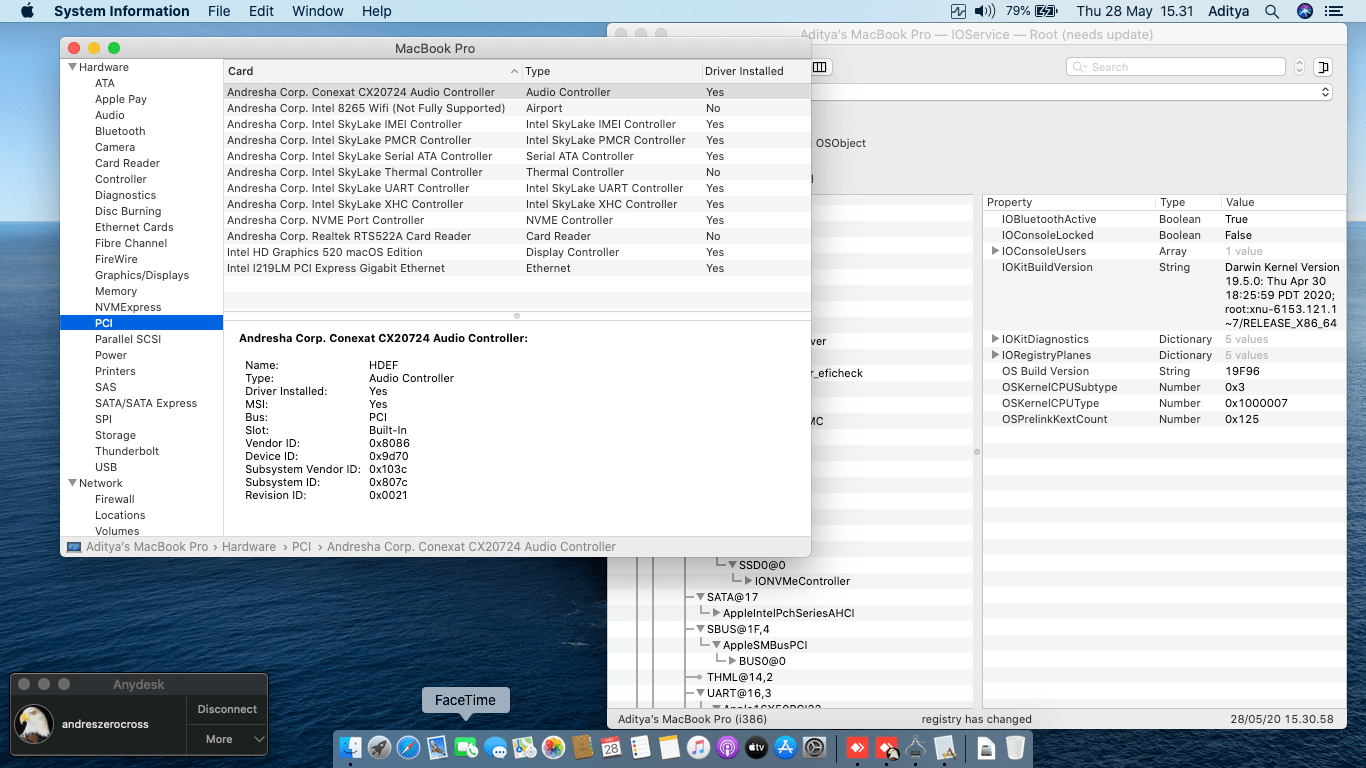Open the More dropdown in Anydesk
The image size is (1366, 768).
tap(227, 739)
